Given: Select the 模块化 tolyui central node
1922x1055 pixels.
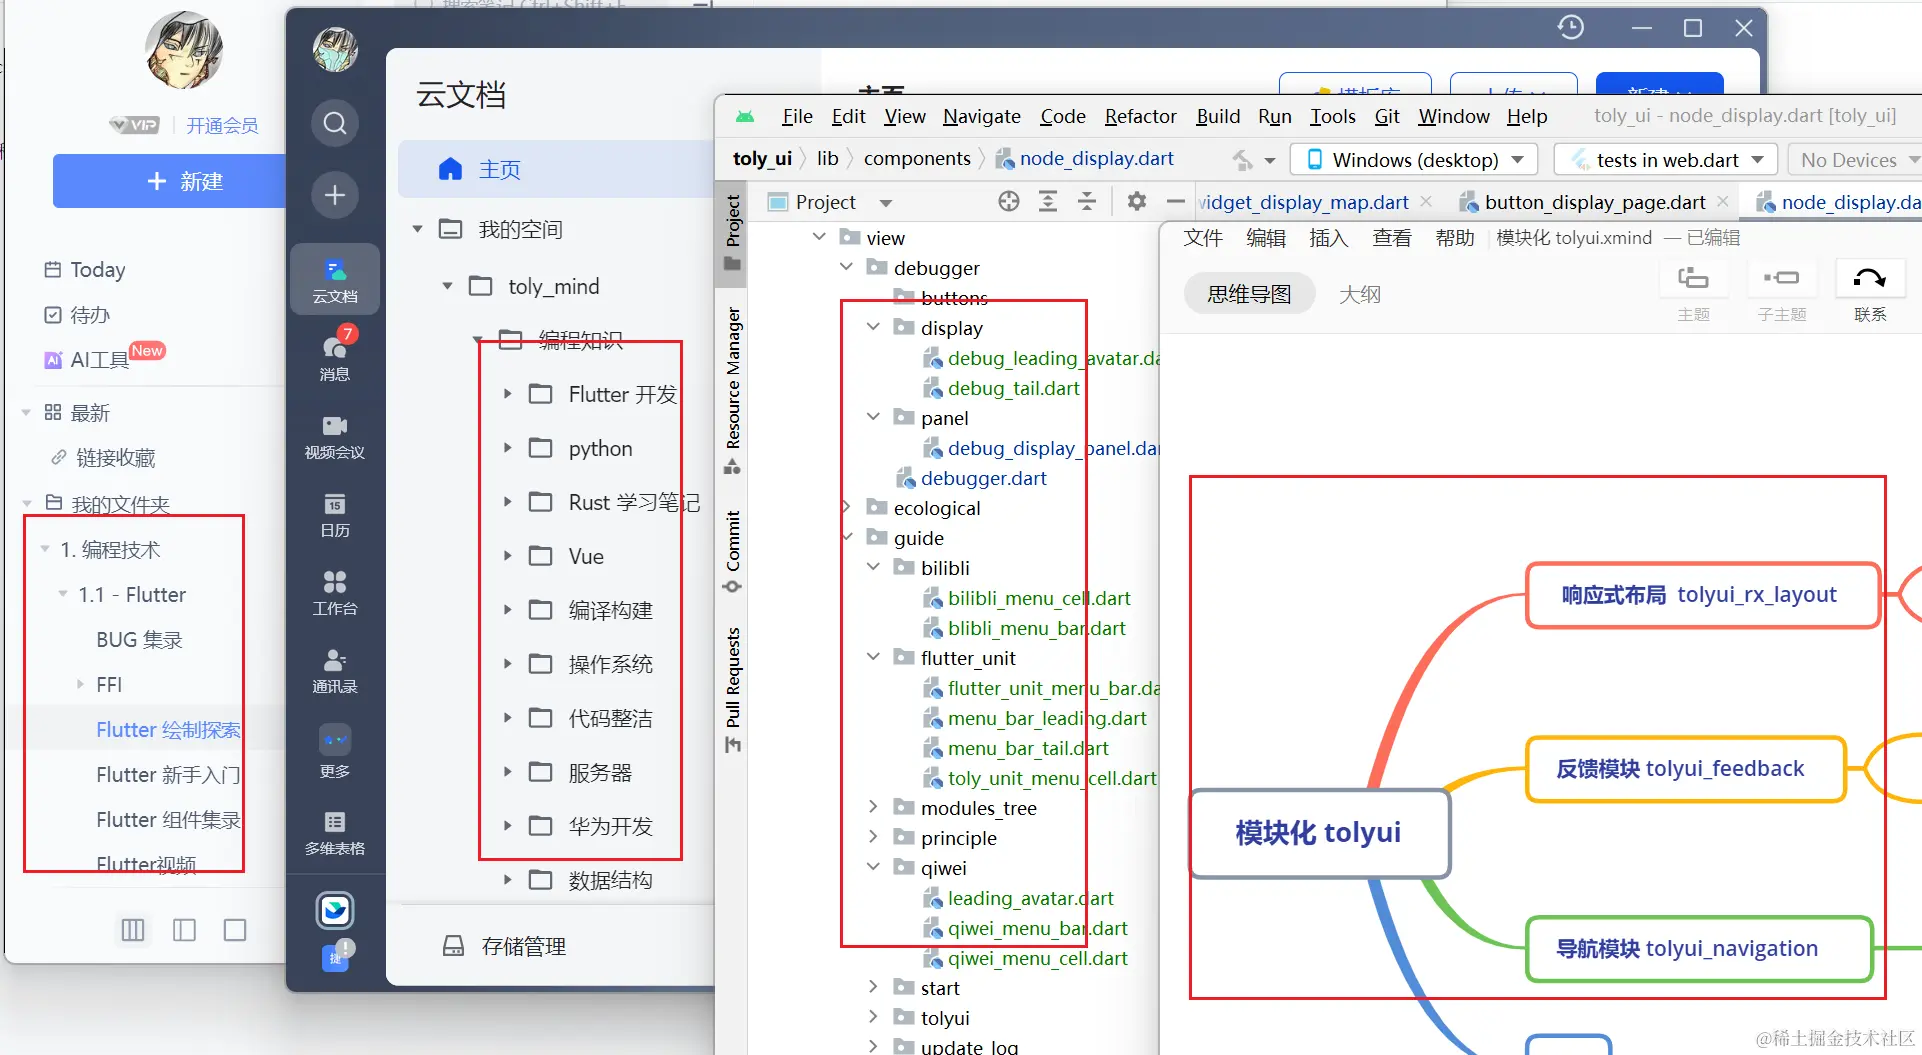Looking at the screenshot, I should [1319, 833].
